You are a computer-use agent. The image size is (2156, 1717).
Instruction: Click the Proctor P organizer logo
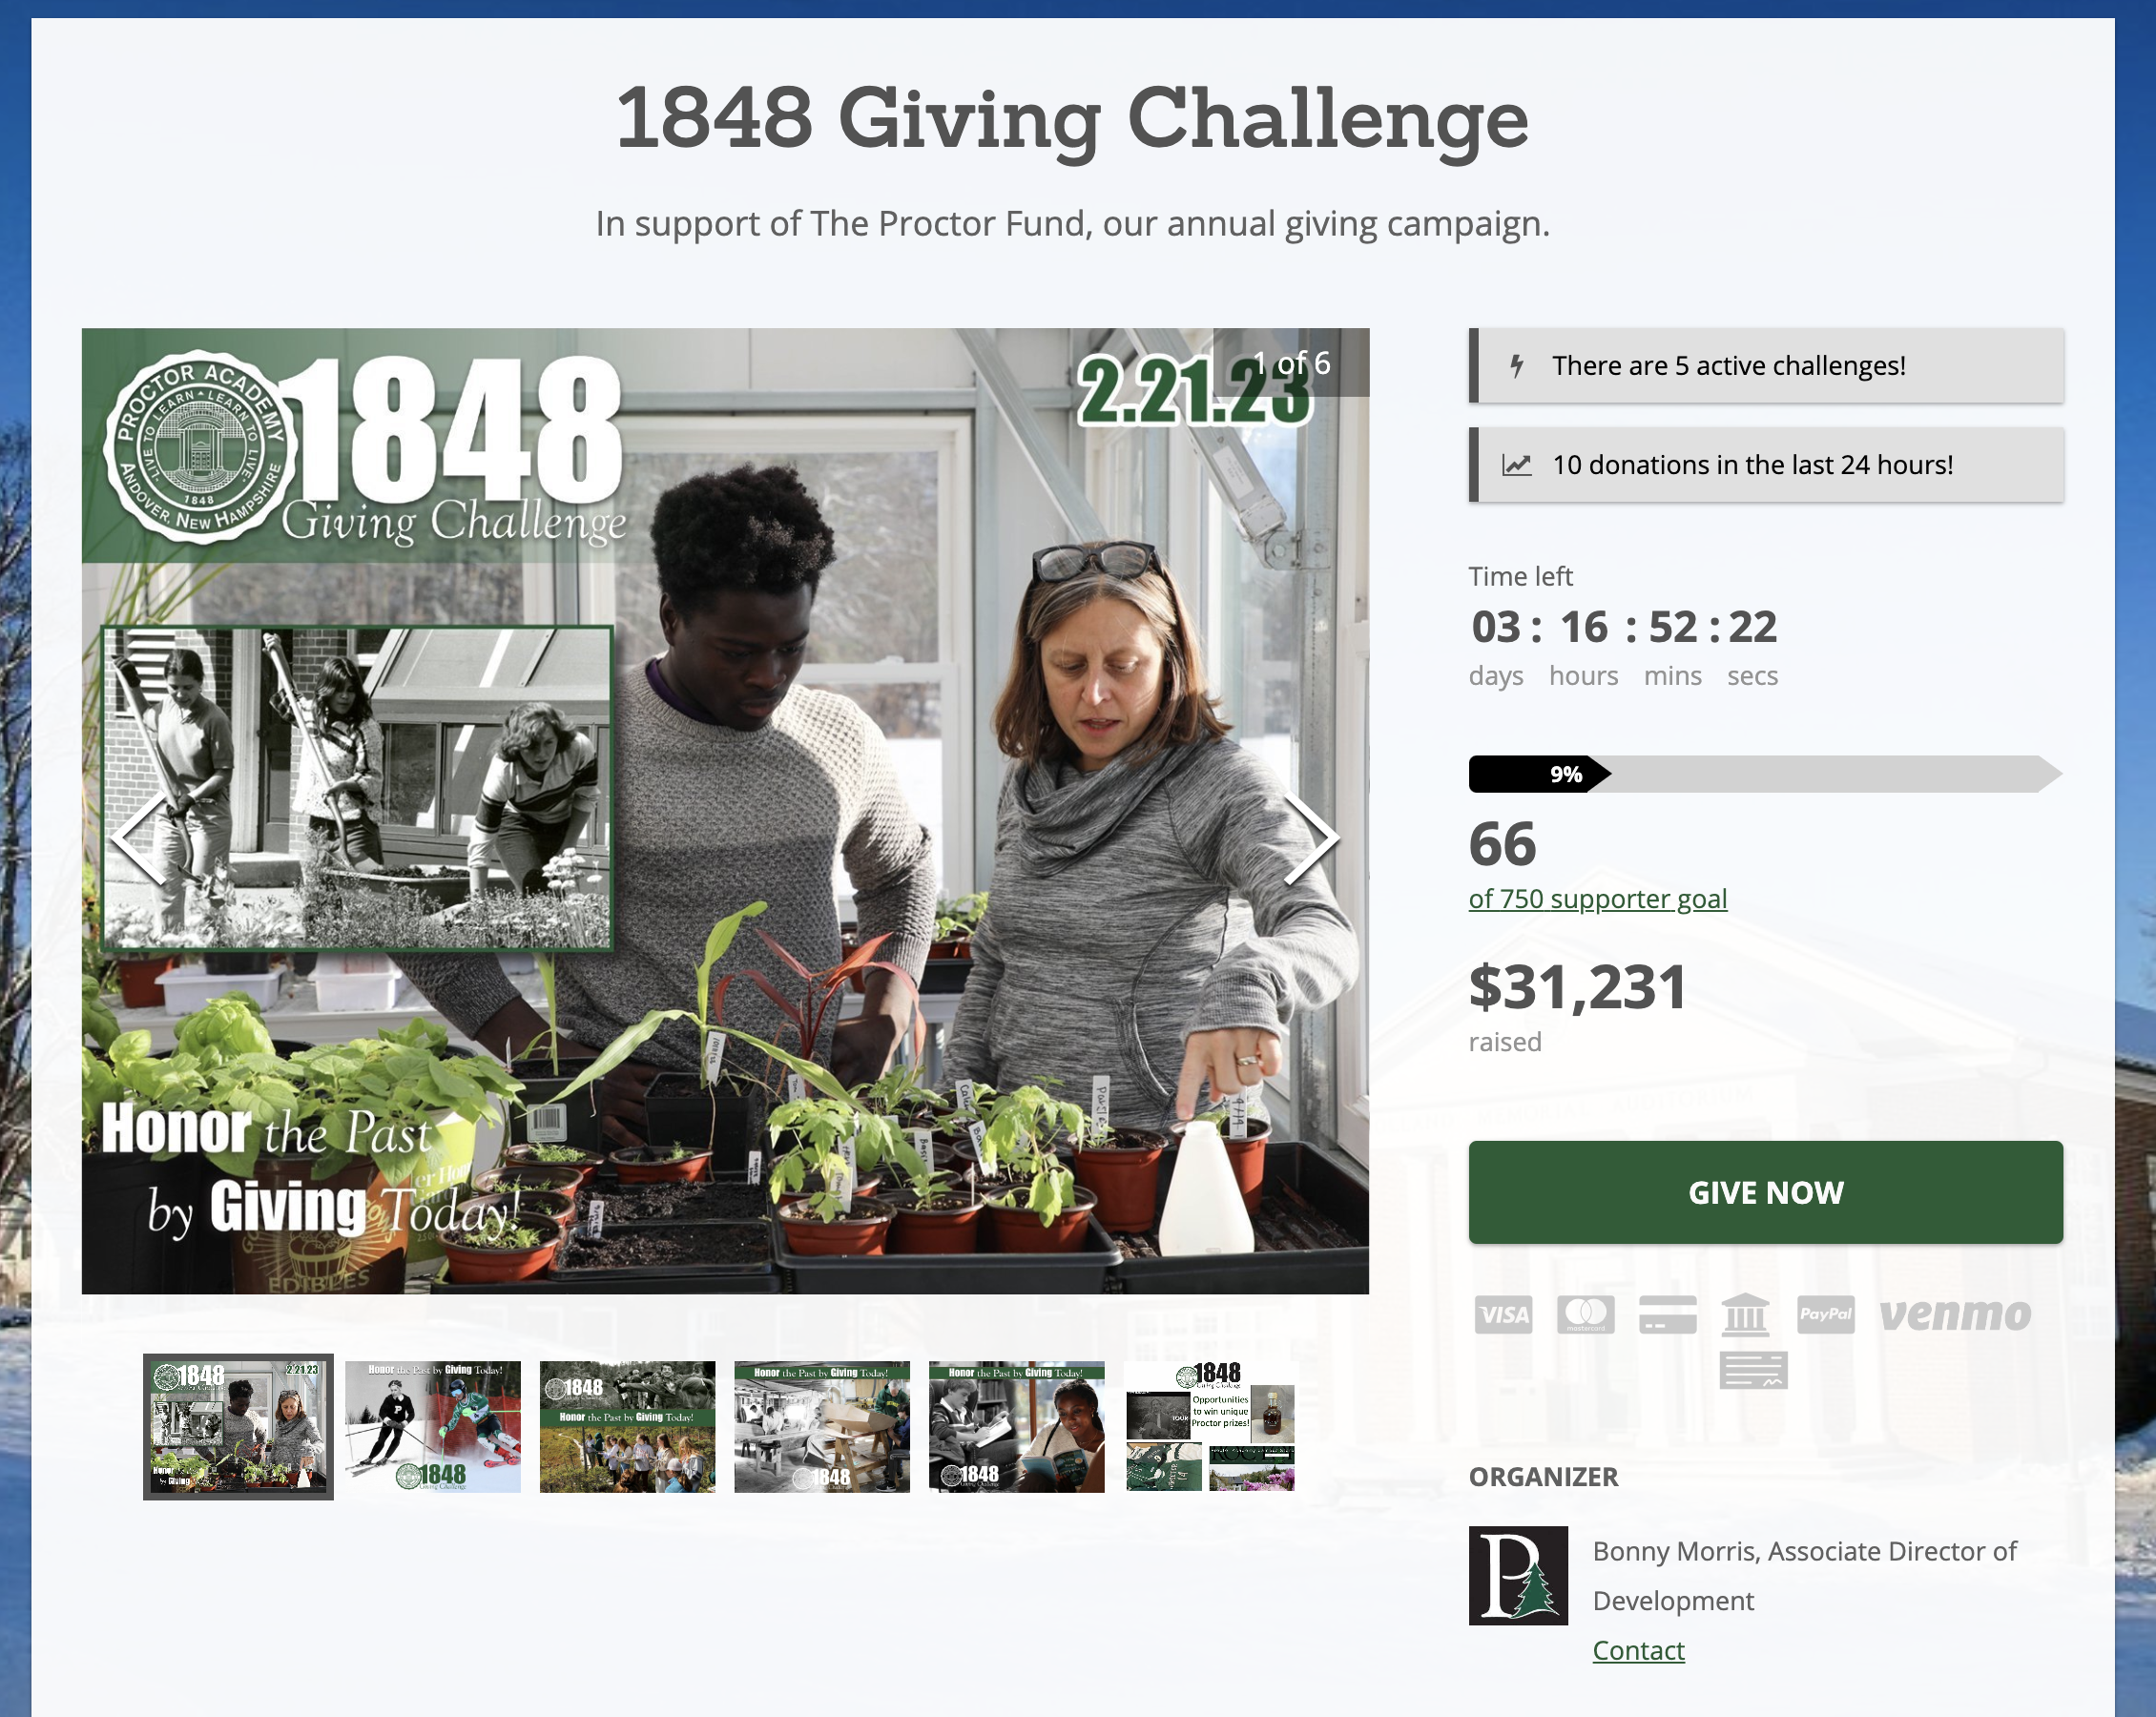1518,1575
